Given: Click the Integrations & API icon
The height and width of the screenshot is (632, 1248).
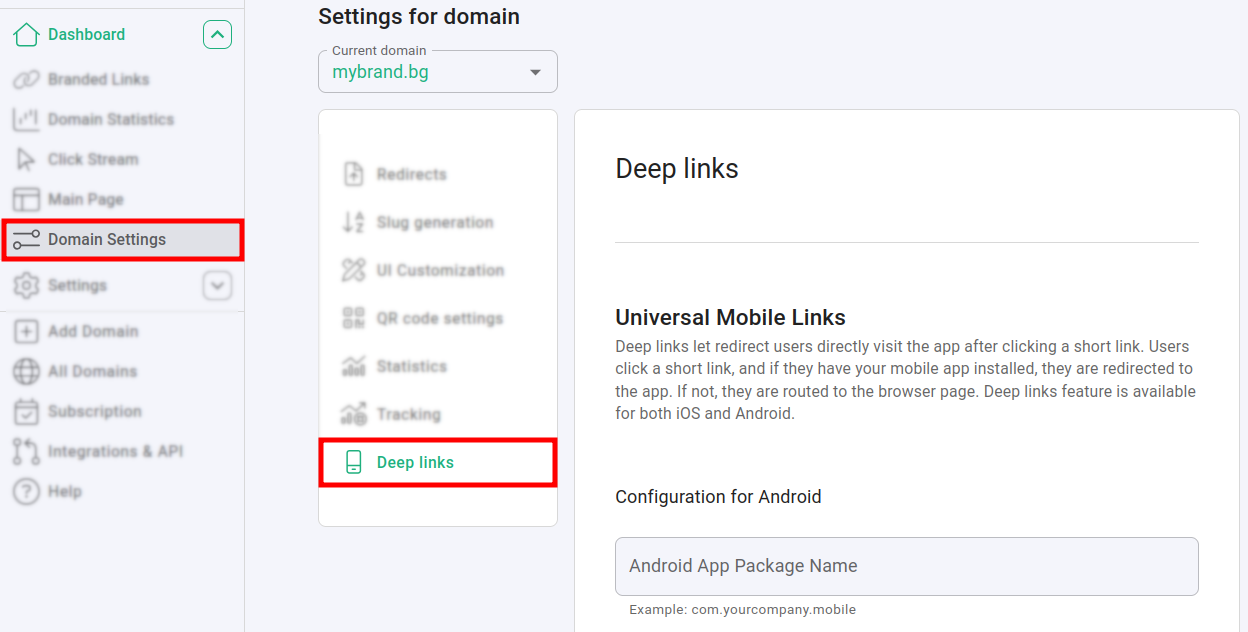Looking at the screenshot, I should click(x=26, y=452).
